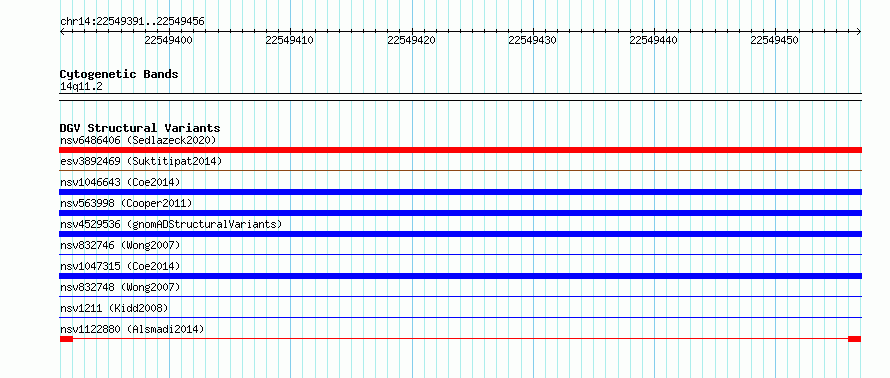This screenshot has height=378, width=890.
Task: Click the nsv4529536 (gnomADStructuralVariants) label
Action: (171, 224)
